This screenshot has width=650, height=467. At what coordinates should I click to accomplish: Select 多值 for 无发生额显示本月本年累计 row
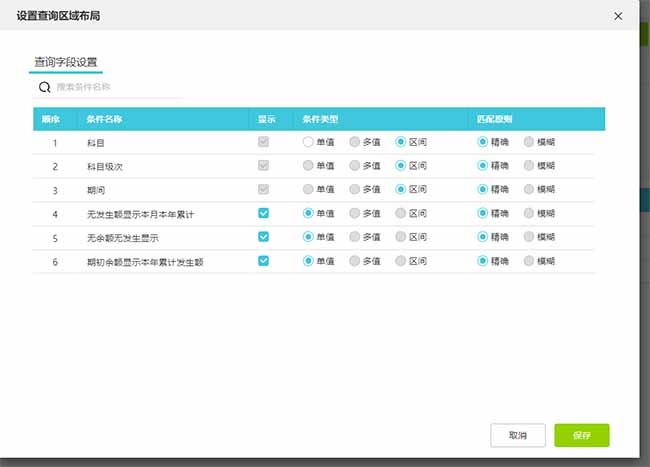[x=354, y=213]
